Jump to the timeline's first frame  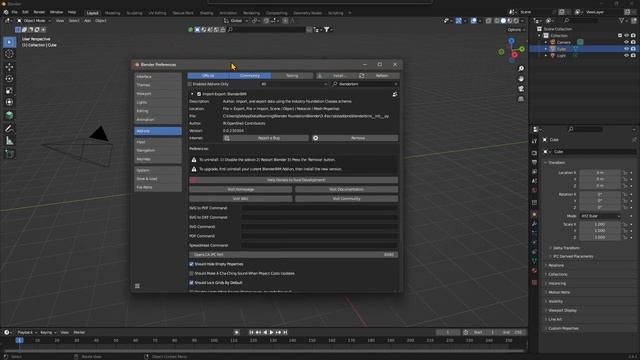click(x=251, y=332)
